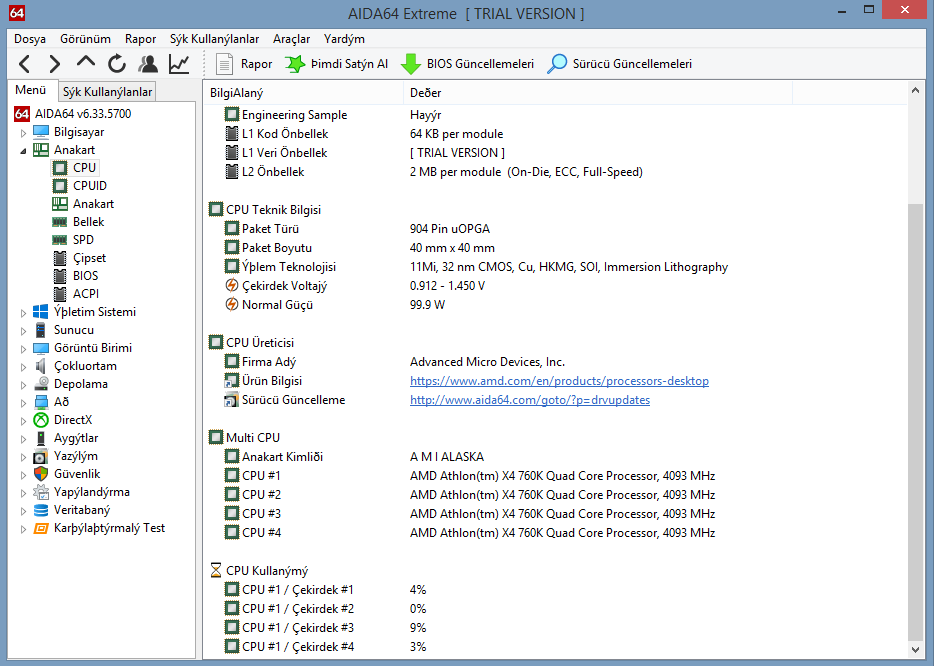Click the BilgiAlaný column header
Viewport: 934px width, 666px height.
[303, 93]
